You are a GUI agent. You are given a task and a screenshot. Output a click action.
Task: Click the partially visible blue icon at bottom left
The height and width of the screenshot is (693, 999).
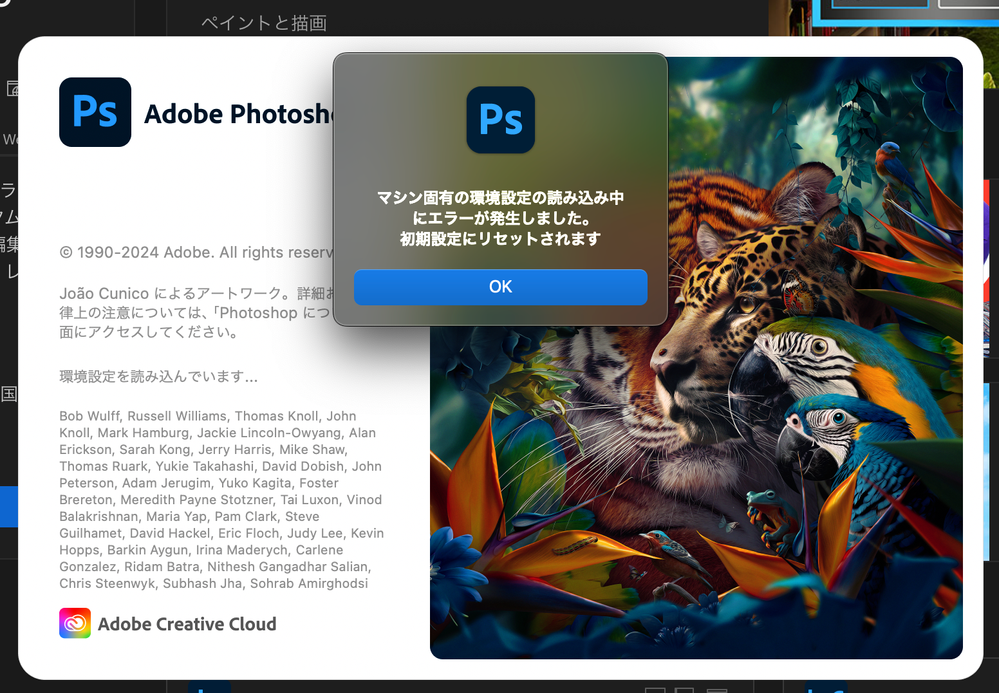coord(210,687)
